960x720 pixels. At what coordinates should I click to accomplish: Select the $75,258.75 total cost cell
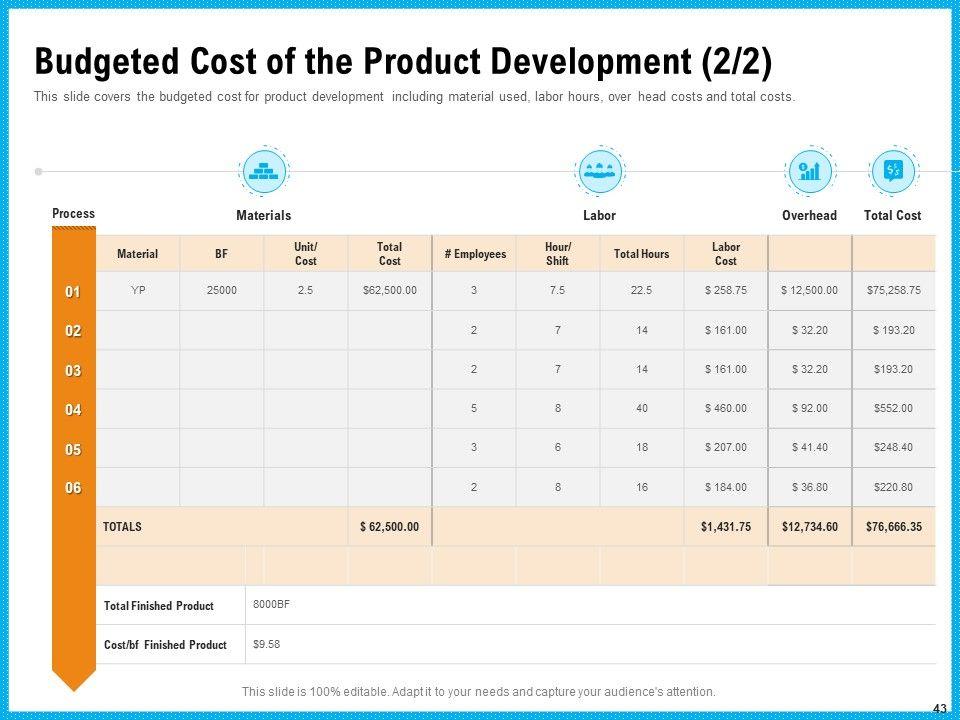point(895,291)
